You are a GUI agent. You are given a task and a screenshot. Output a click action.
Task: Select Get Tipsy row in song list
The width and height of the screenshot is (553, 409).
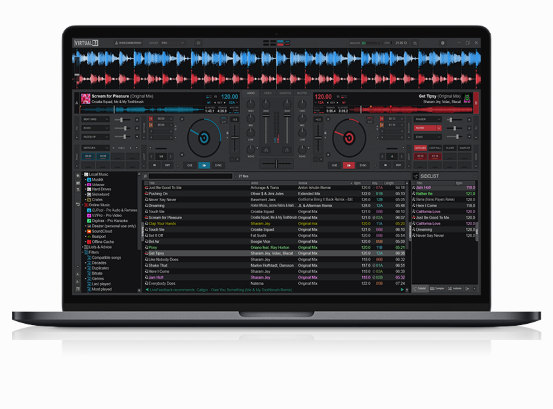point(275,253)
